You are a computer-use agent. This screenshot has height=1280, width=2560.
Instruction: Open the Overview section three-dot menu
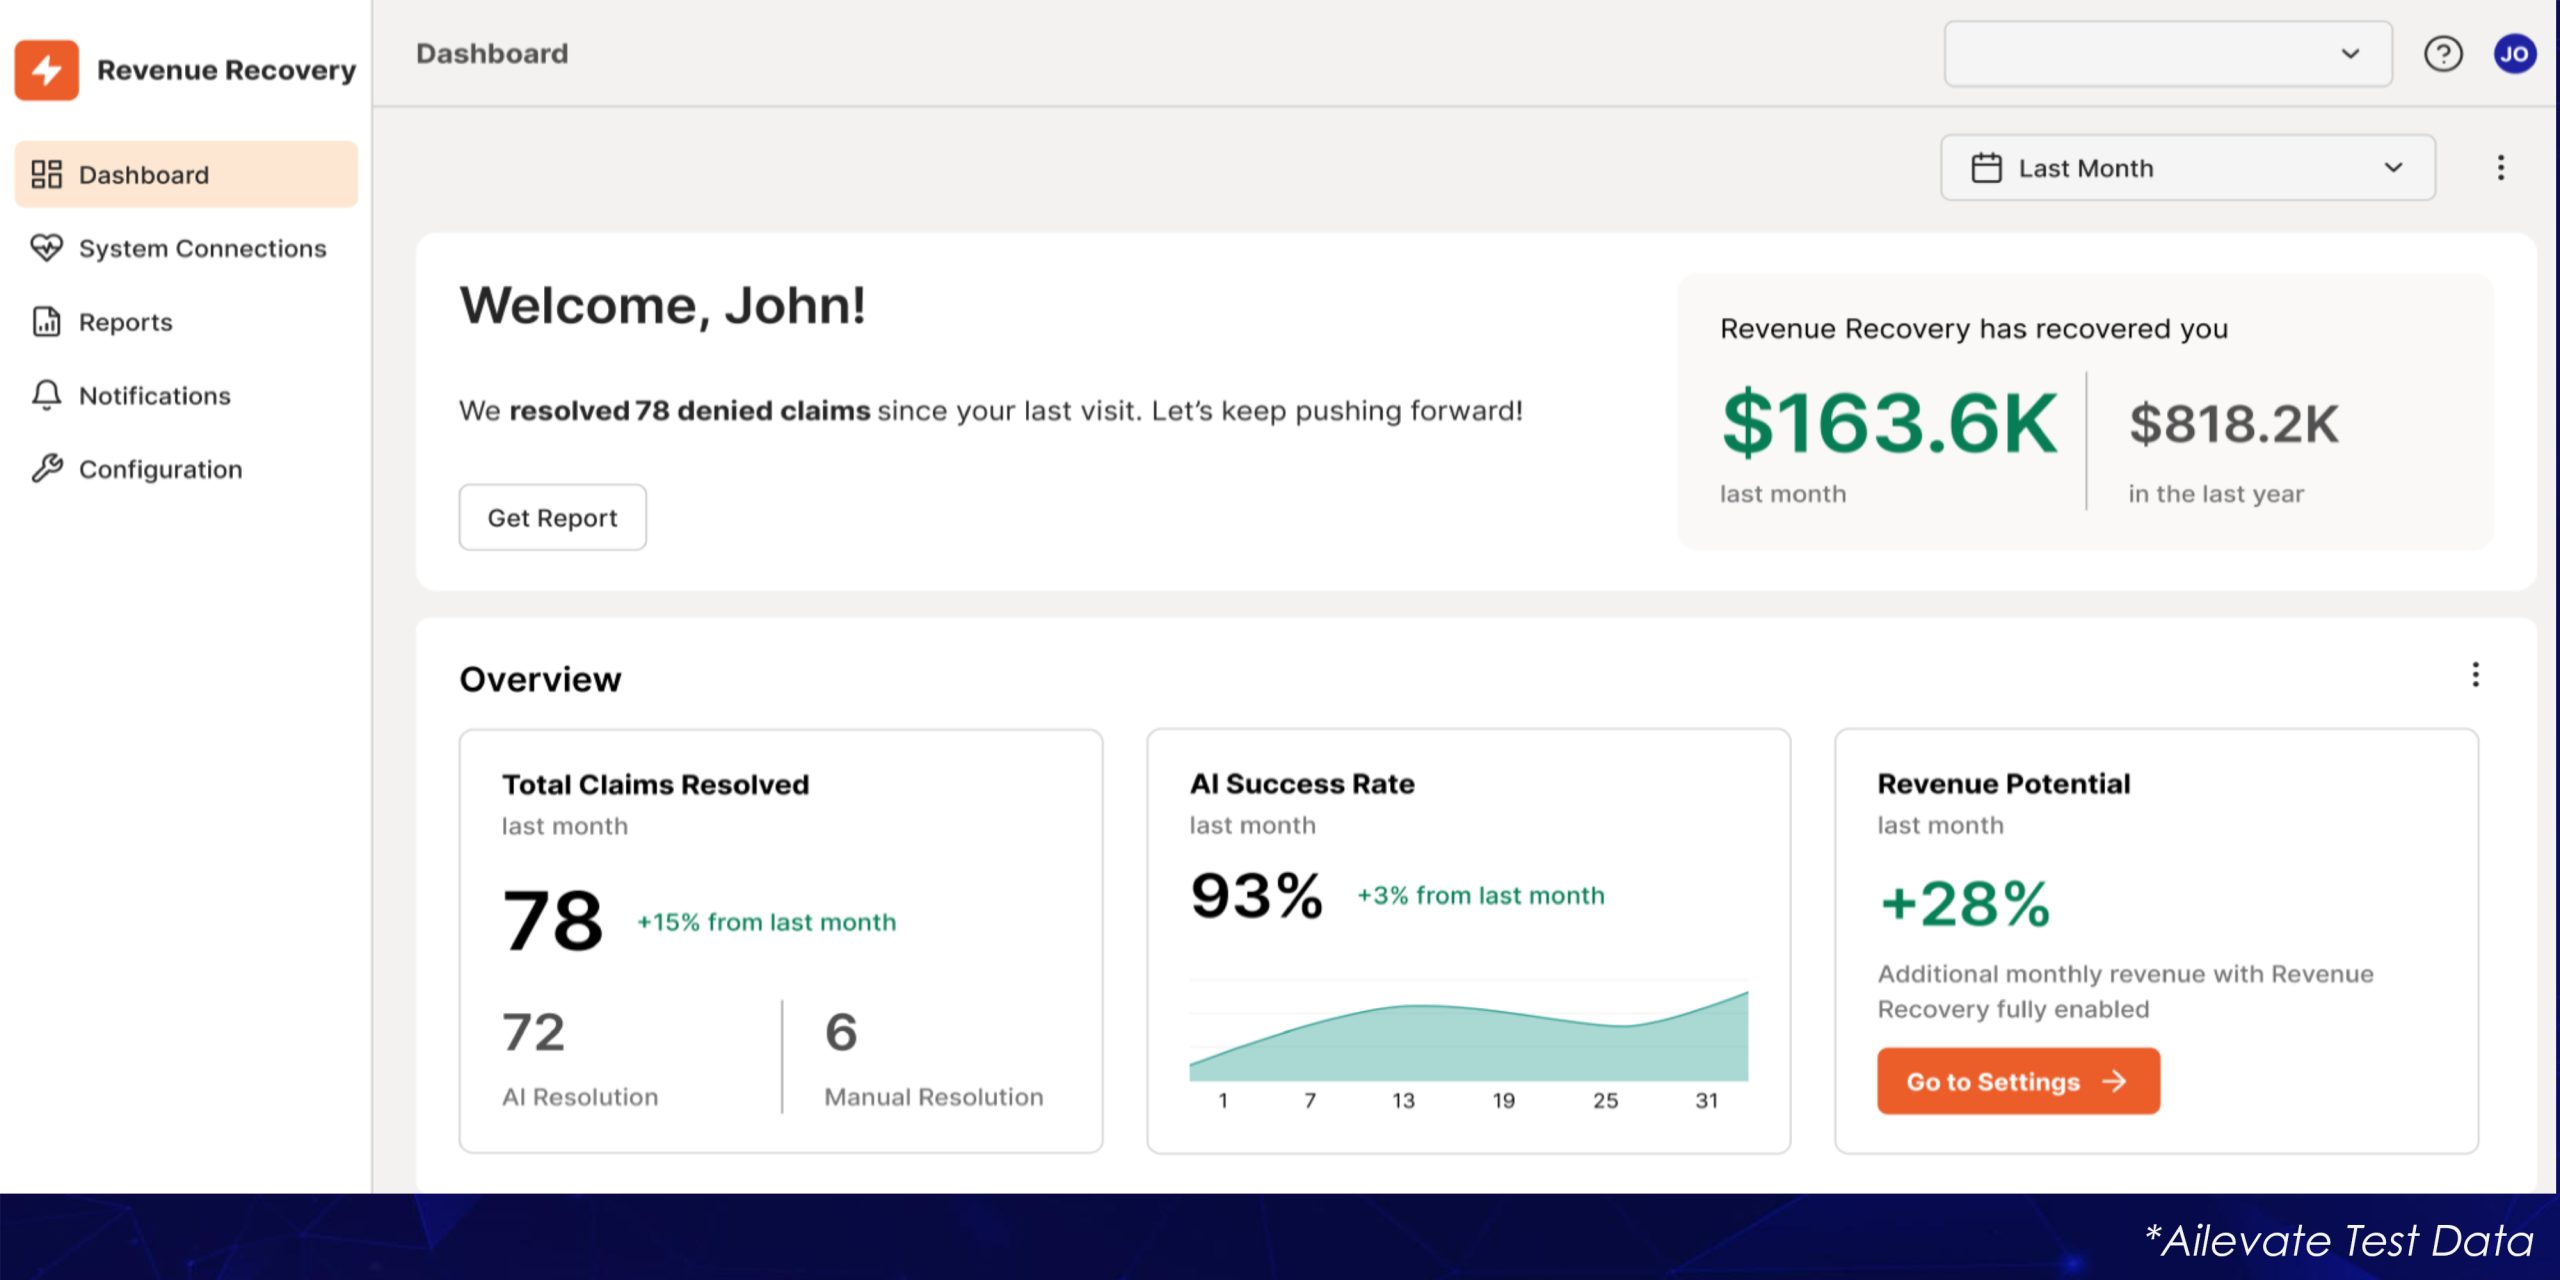pos(2475,675)
